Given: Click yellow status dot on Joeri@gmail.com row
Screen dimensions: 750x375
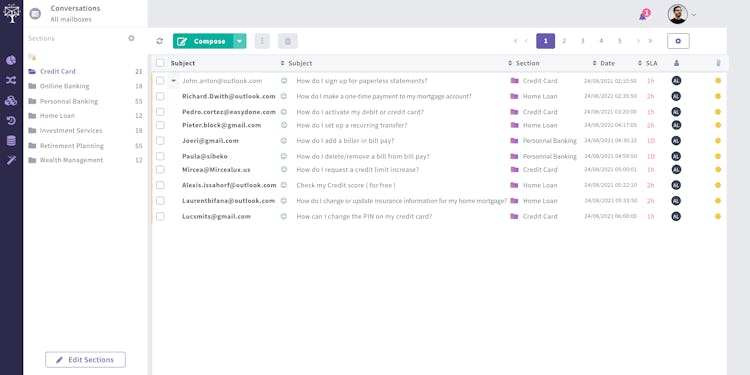Looking at the screenshot, I should pos(718,141).
